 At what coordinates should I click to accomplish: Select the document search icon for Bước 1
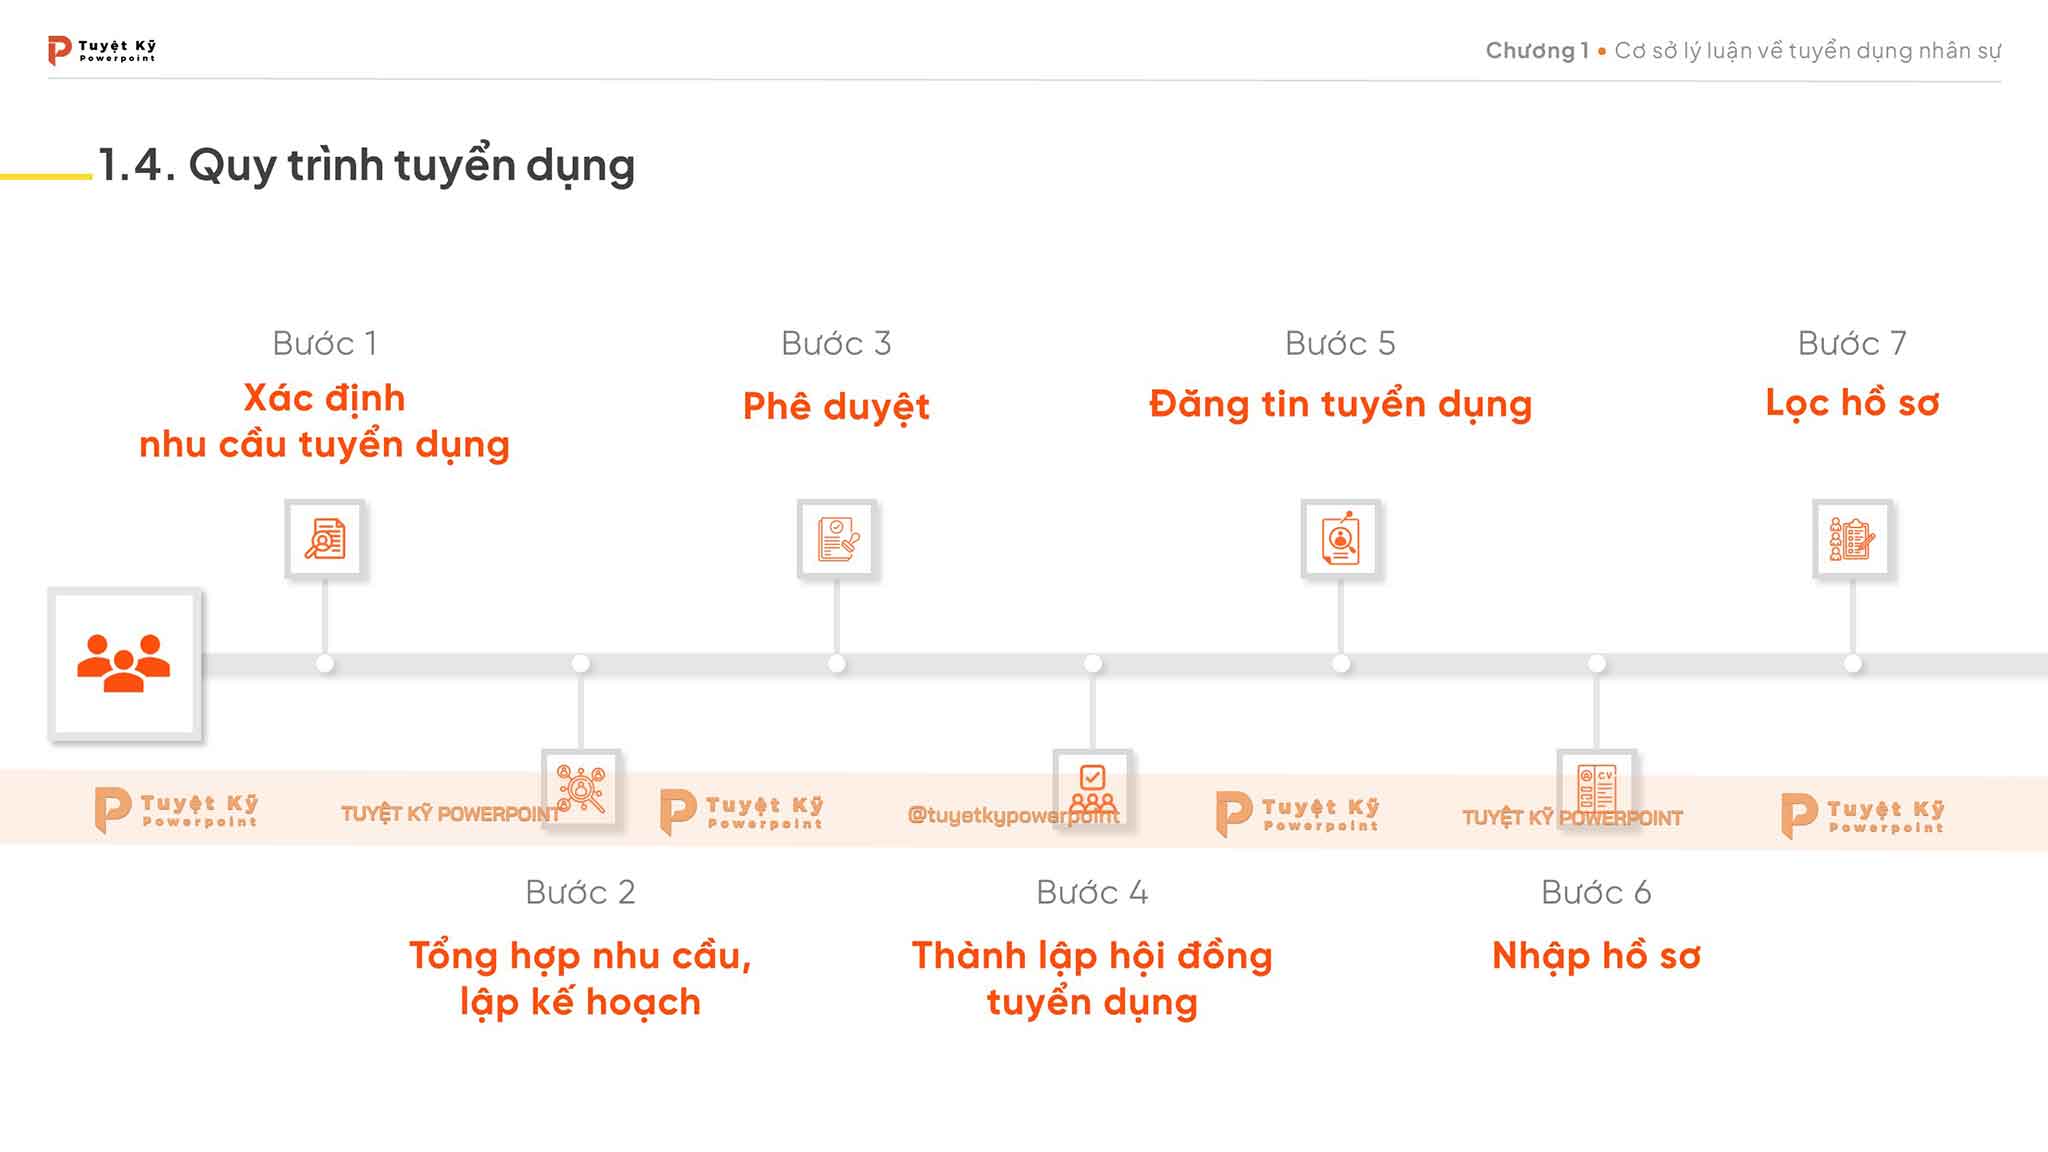325,539
